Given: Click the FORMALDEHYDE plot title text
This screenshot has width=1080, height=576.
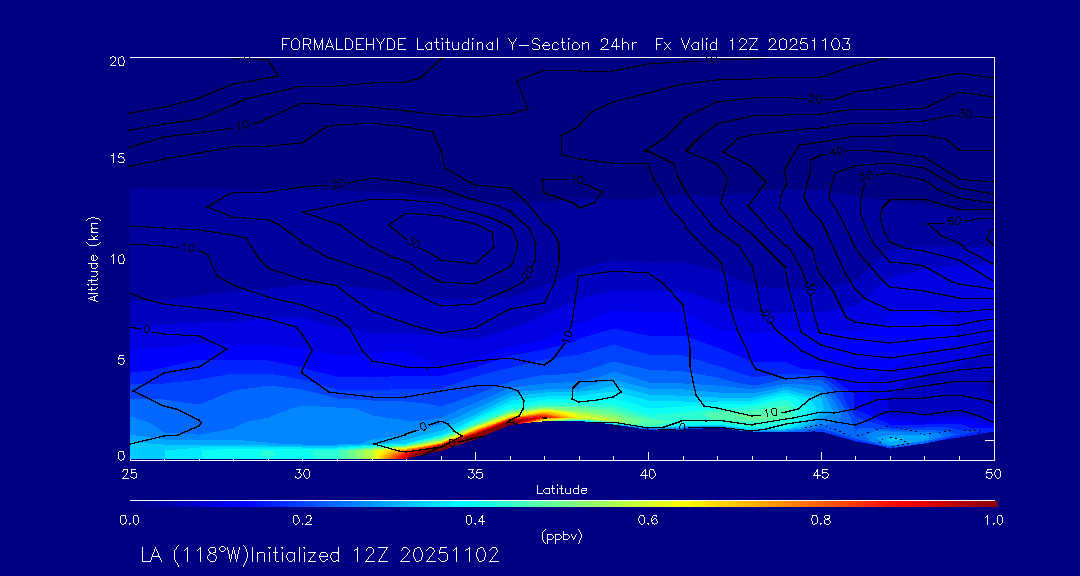Looking at the screenshot, I should point(565,44).
